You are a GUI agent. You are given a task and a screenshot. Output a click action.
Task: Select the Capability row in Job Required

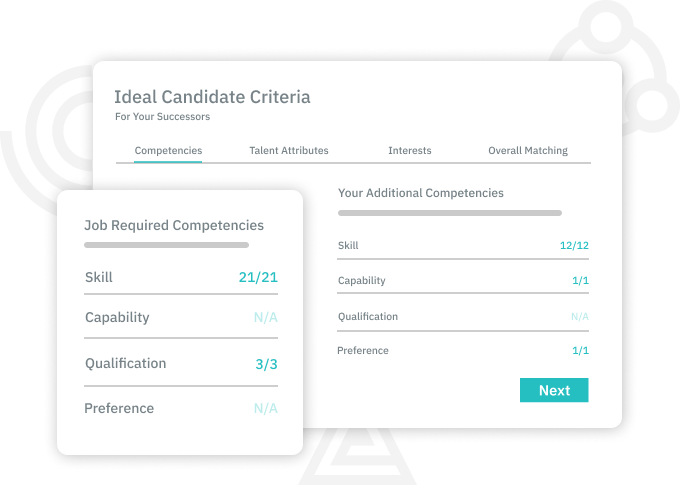click(x=181, y=317)
